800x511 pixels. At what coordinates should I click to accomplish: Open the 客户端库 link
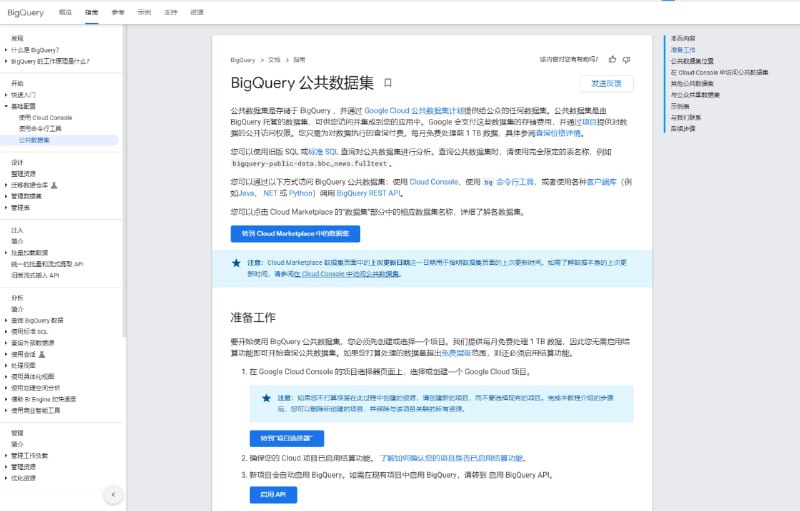pos(602,182)
